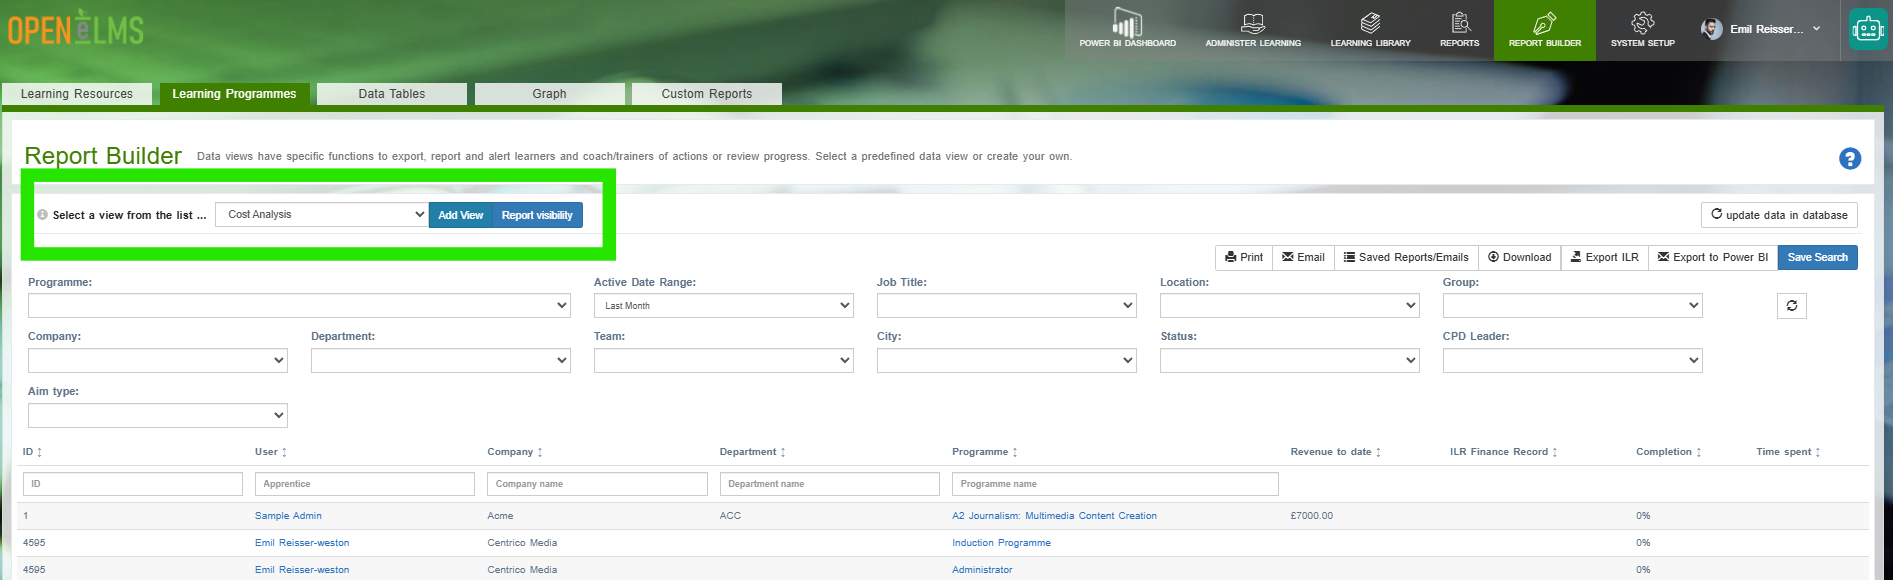
Task: Click the refresh filters icon button
Action: [1791, 306]
